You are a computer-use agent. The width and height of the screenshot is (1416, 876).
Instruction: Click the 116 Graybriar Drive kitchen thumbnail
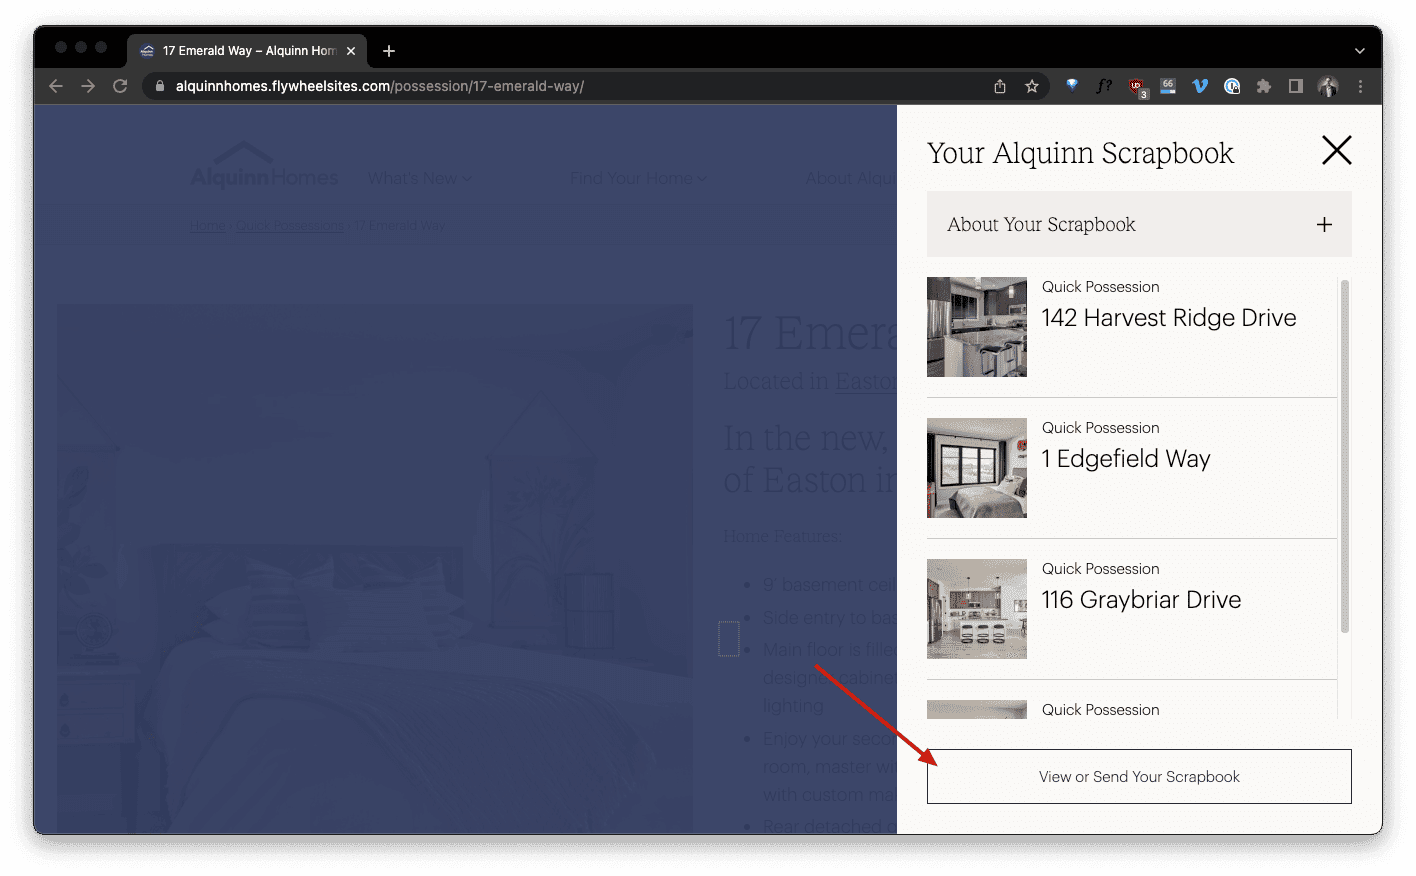(x=976, y=609)
